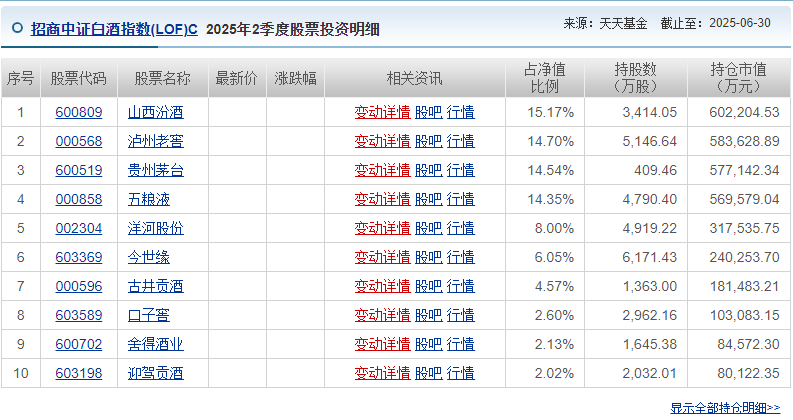The height and width of the screenshot is (420, 793).
Task: Open stock name 洋河股份
Action: coord(156,228)
